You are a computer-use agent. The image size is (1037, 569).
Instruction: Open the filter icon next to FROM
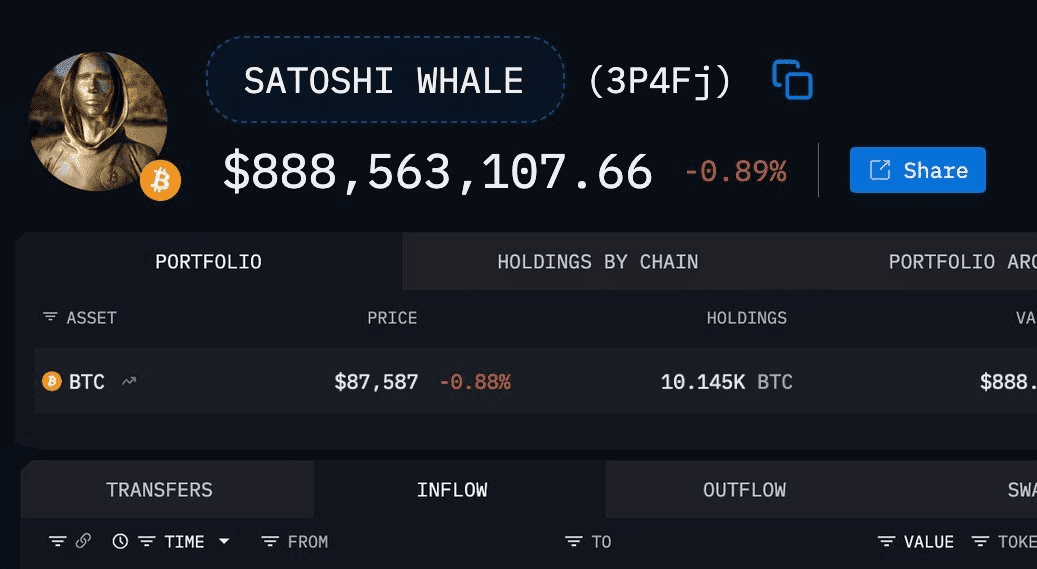coord(270,541)
